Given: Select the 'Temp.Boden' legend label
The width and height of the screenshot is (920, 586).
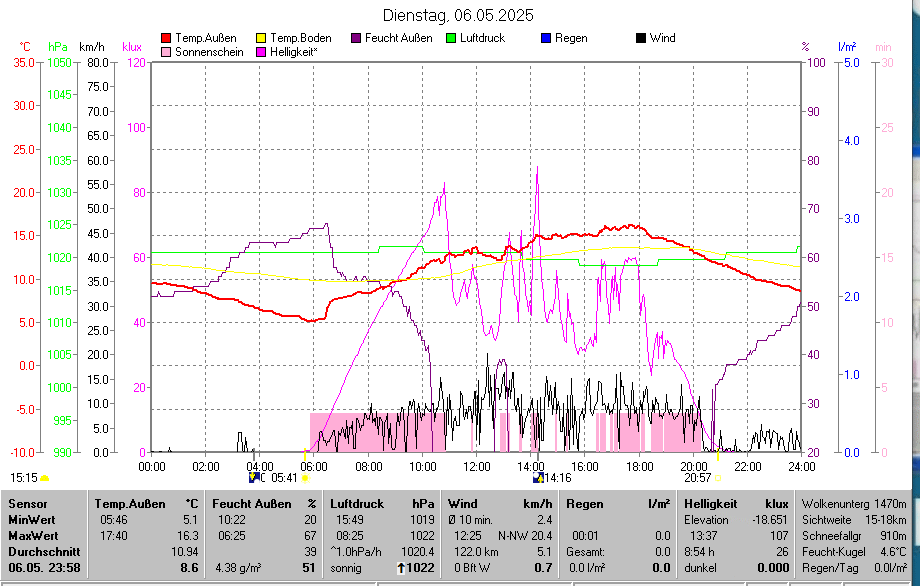Looking at the screenshot, I should pyautogui.click(x=301, y=38).
